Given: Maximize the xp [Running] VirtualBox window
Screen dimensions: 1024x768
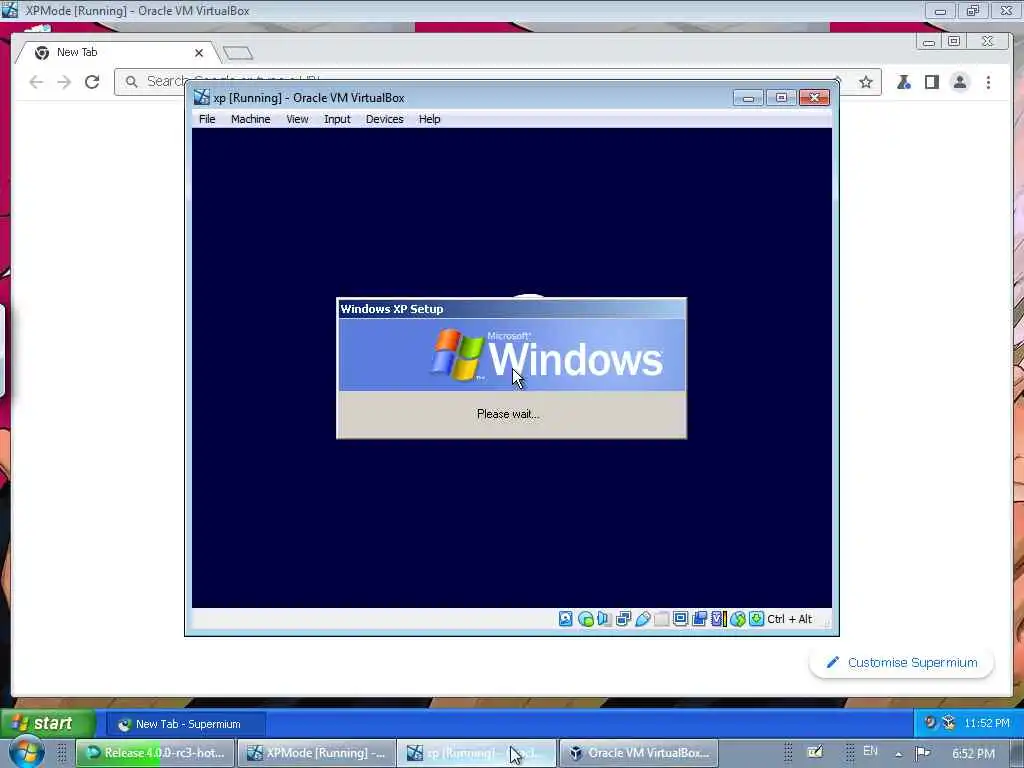Looking at the screenshot, I should 781,98.
